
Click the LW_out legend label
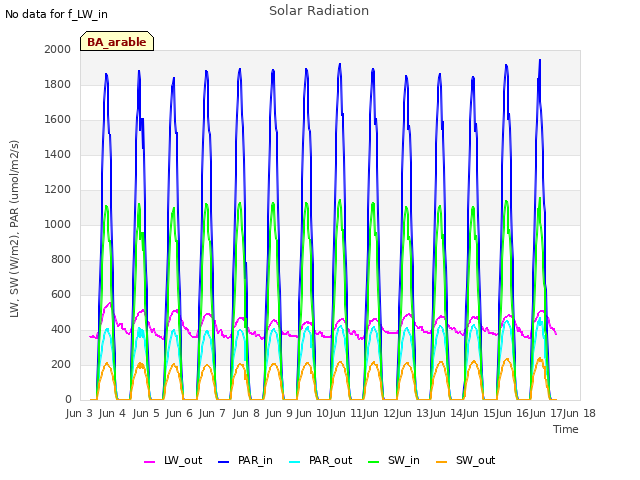coord(183,460)
